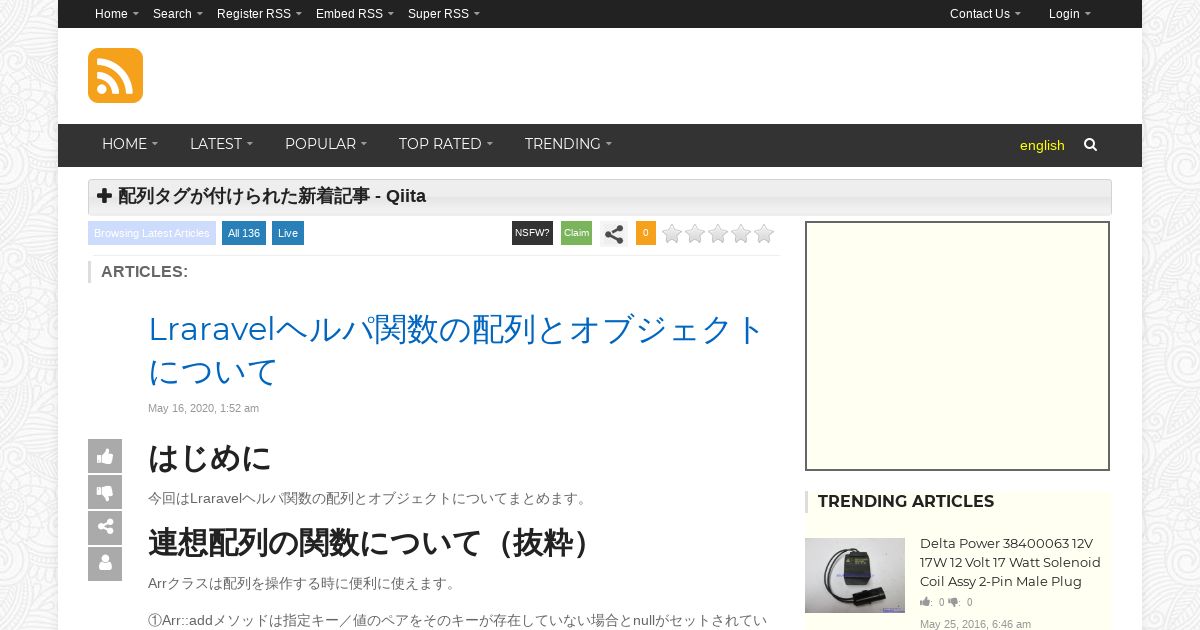Click the user profile icon in sidebar
This screenshot has height=630, width=1200.
(x=105, y=564)
